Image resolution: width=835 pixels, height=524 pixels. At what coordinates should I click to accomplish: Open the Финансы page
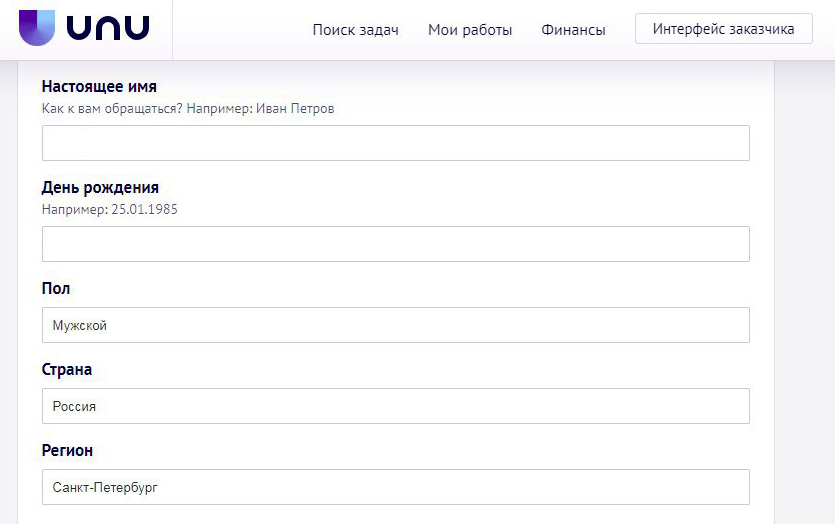pyautogui.click(x=573, y=30)
